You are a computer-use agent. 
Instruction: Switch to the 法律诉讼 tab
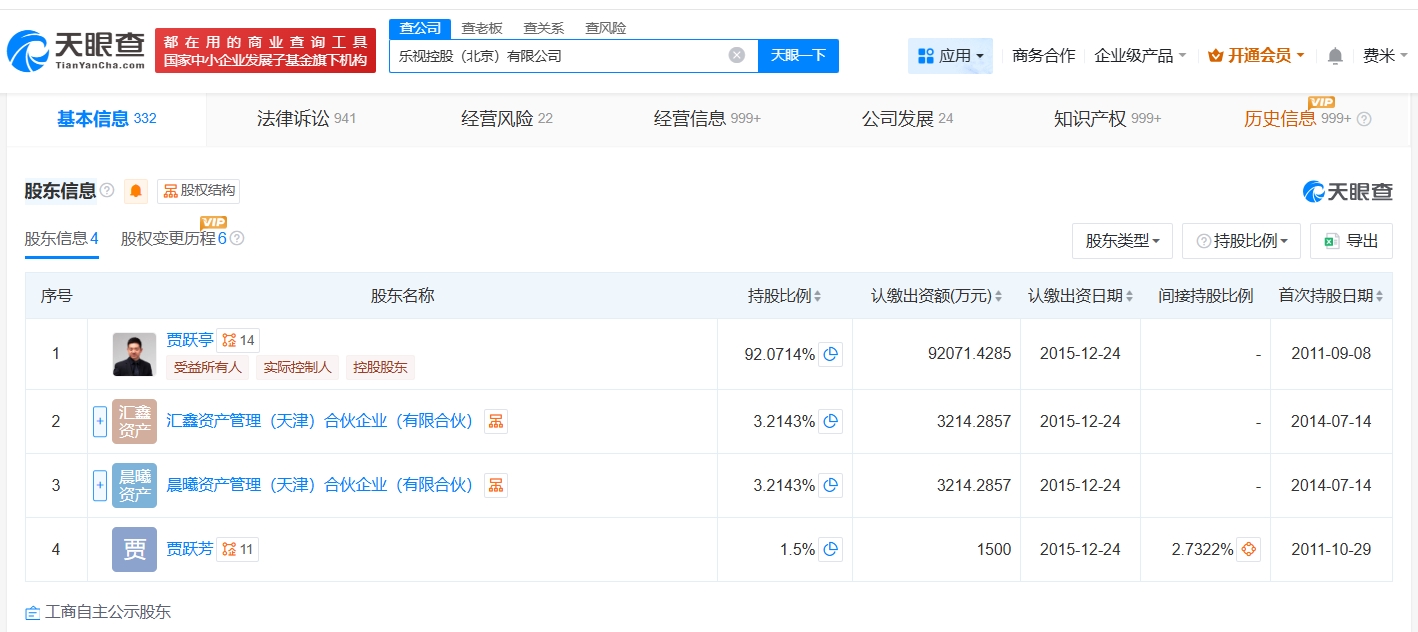click(306, 119)
